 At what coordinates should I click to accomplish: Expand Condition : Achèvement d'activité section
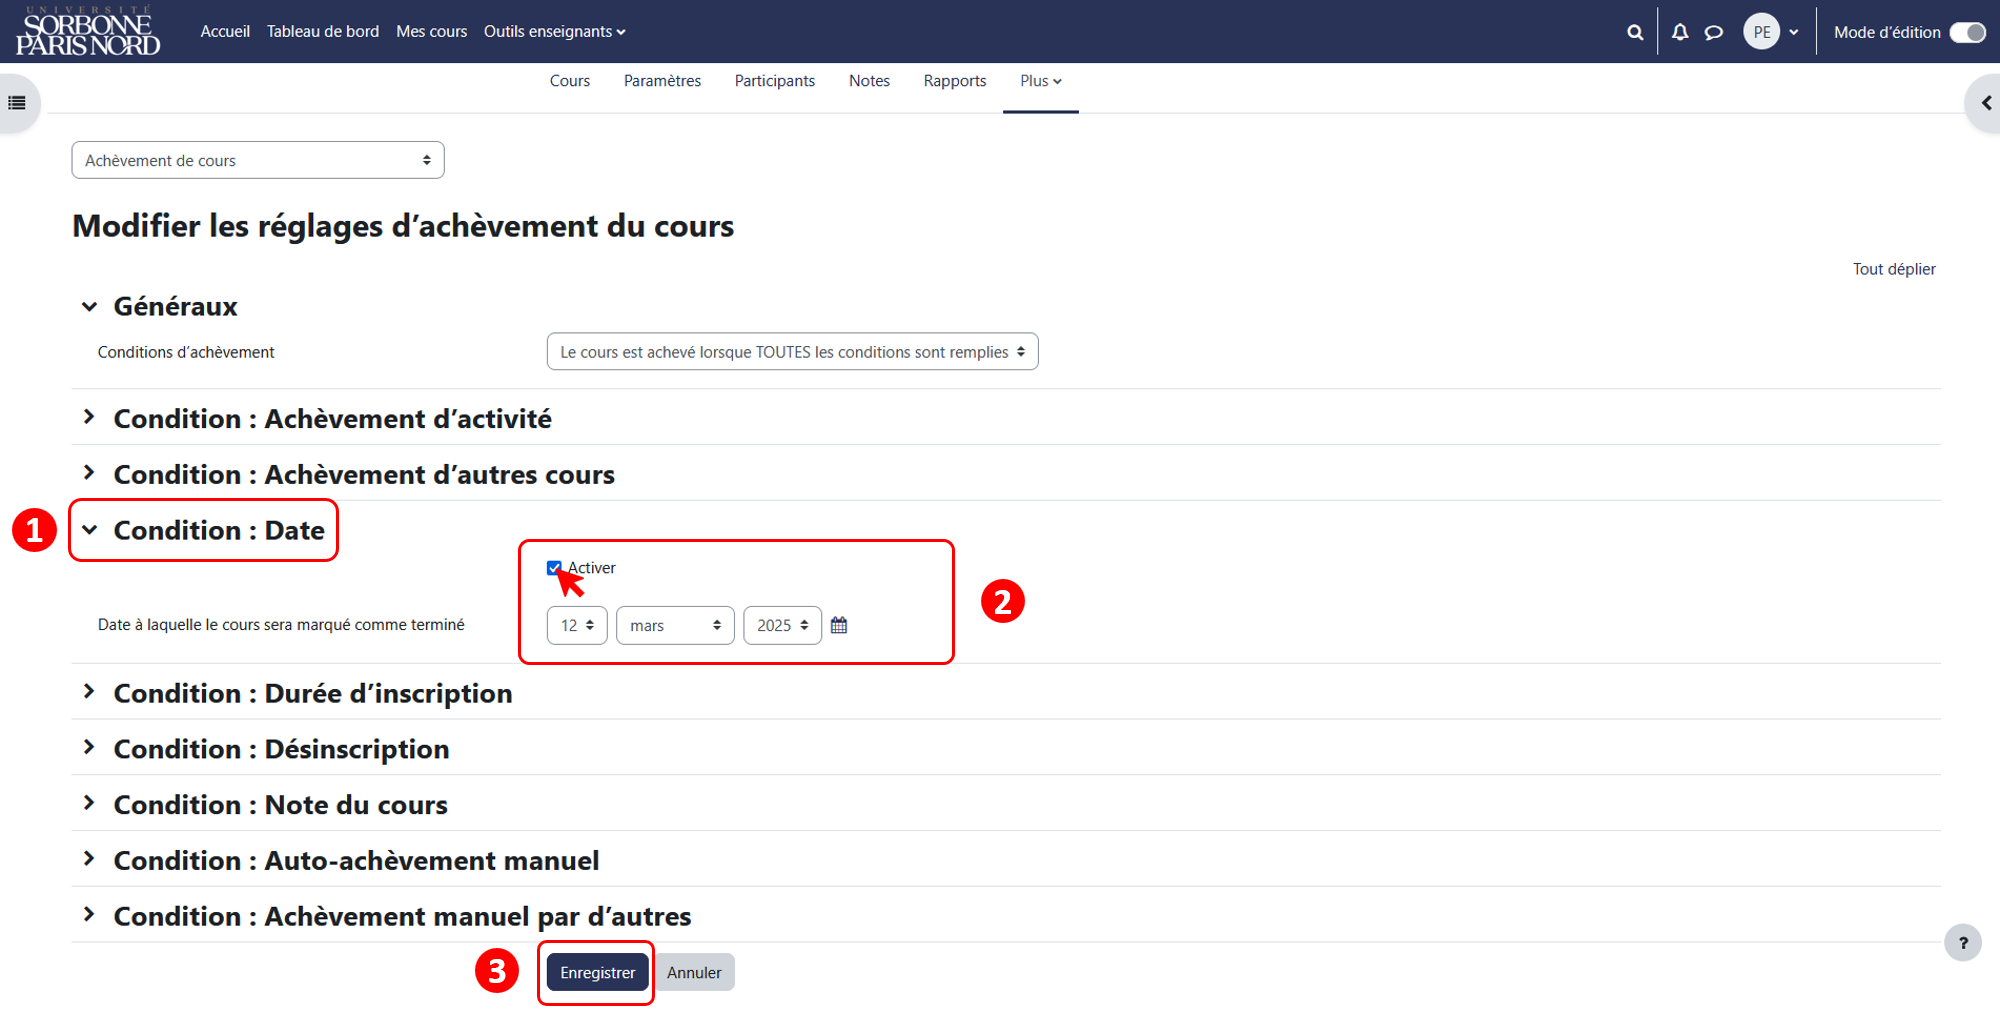[332, 418]
